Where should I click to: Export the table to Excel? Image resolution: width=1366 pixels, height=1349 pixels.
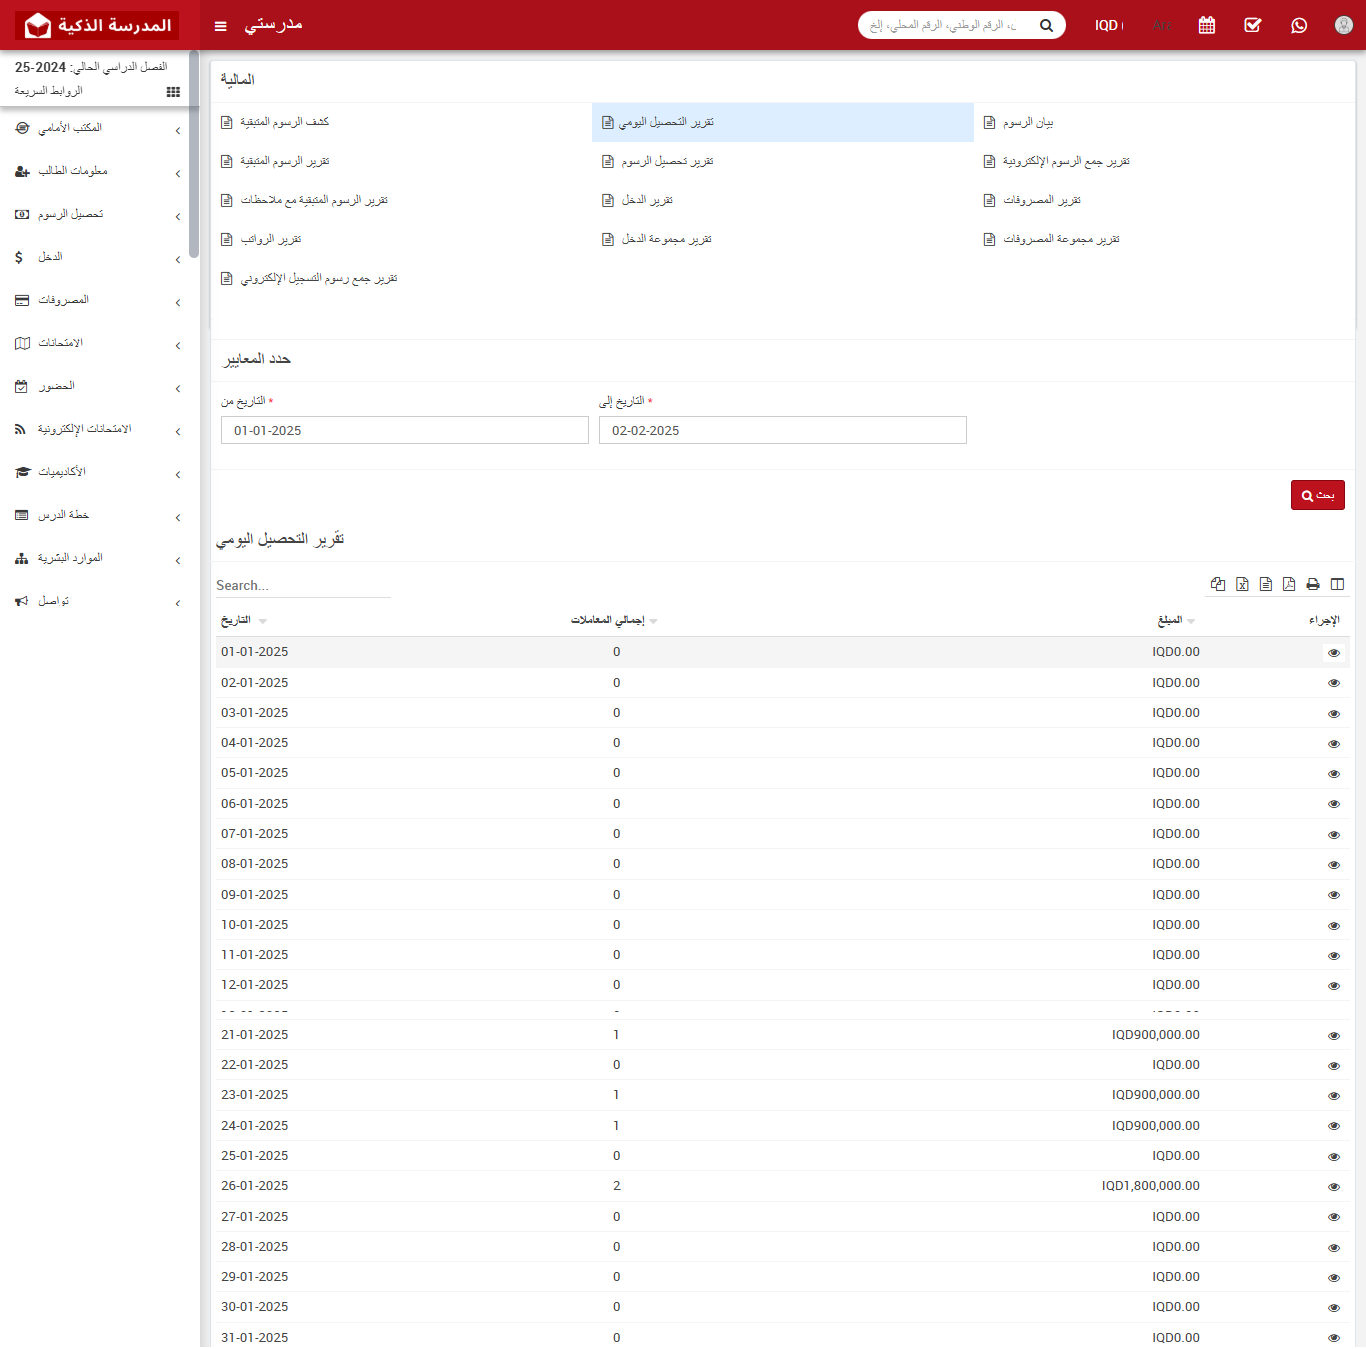click(1242, 585)
